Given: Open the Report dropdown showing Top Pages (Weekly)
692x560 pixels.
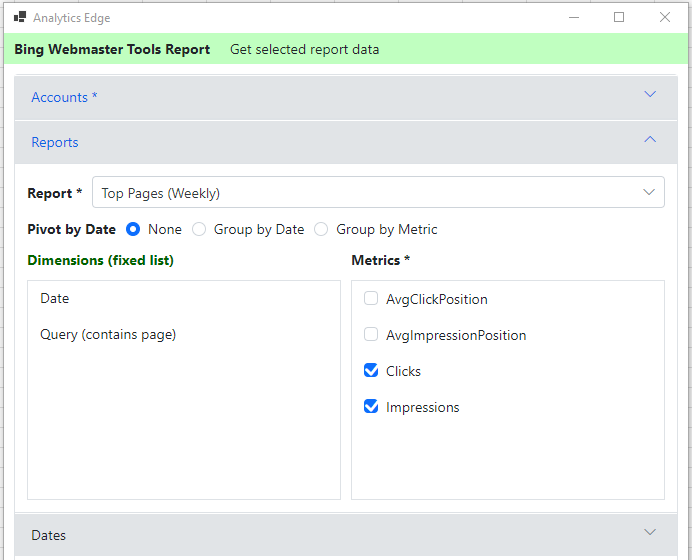Looking at the screenshot, I should 378,192.
